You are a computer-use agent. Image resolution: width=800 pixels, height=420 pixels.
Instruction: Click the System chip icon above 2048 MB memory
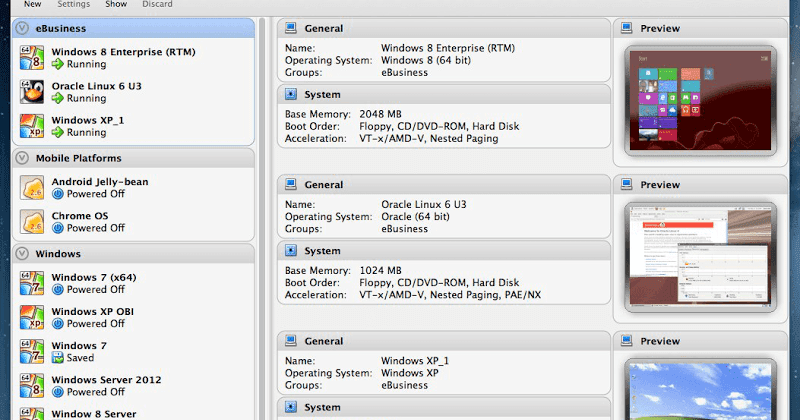pos(291,94)
